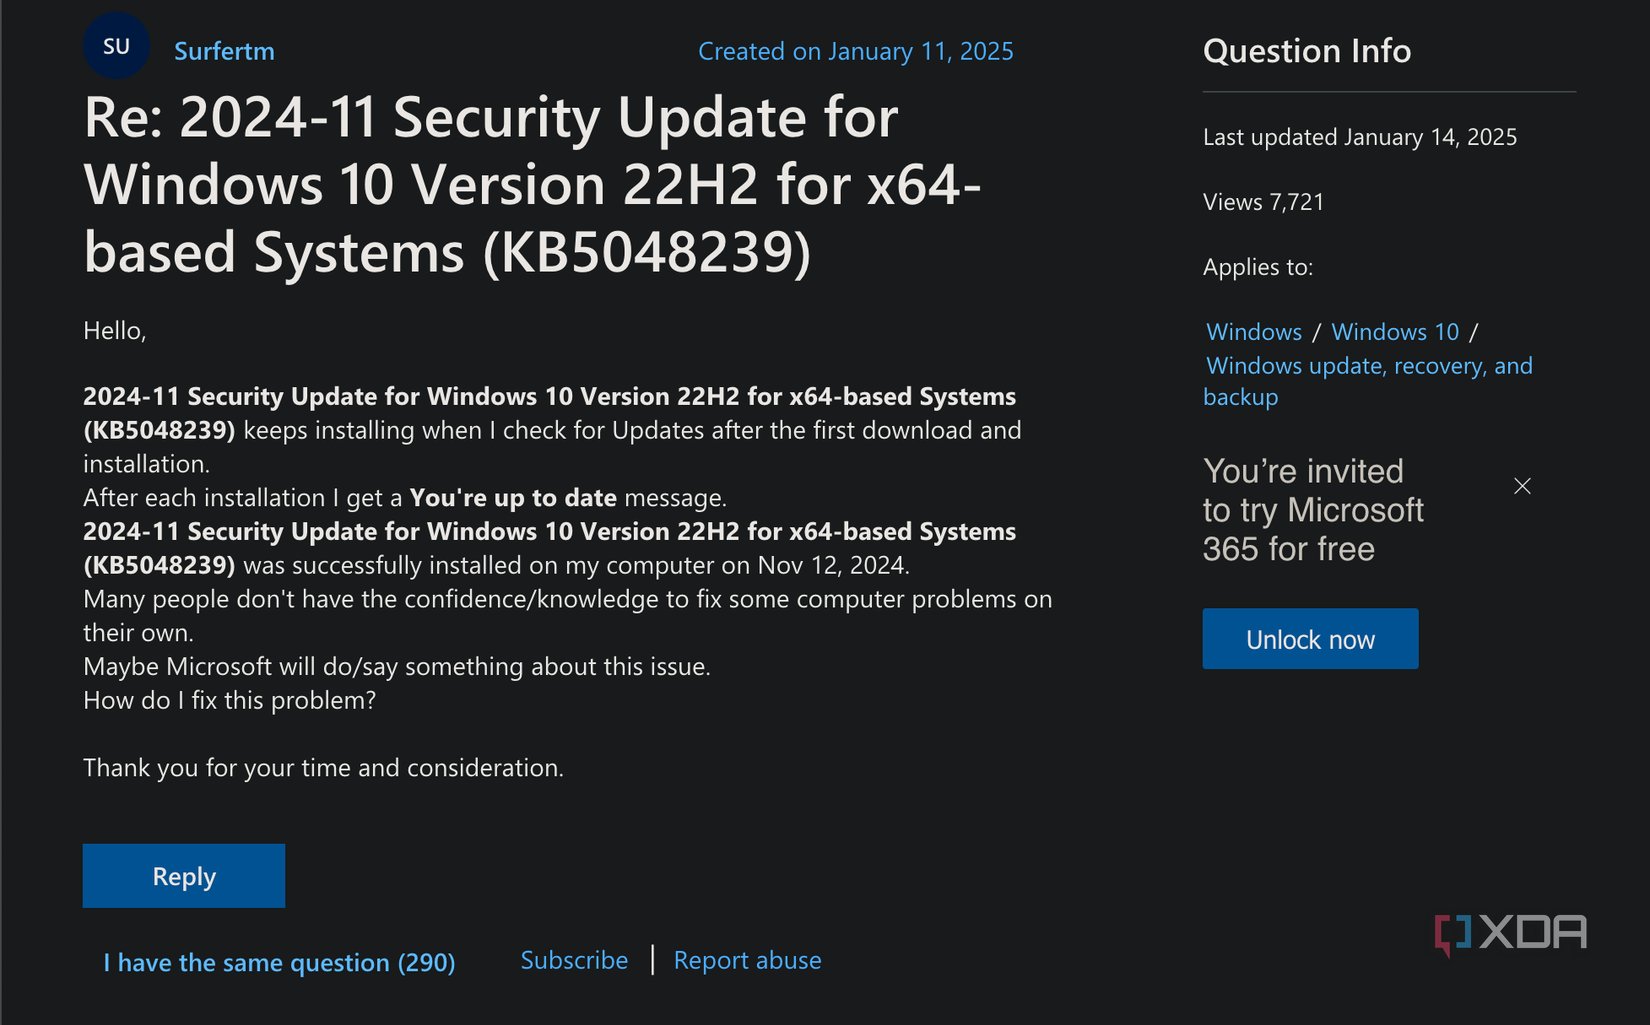Click the 'How do I fix this problem?' line
1650x1025 pixels.
(229, 700)
